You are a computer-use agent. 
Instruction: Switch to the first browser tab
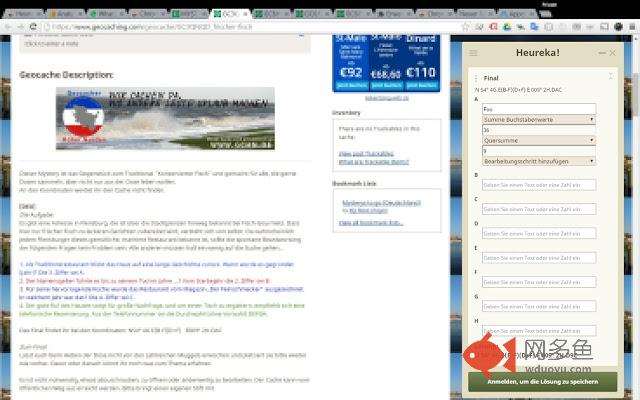pos(23,14)
